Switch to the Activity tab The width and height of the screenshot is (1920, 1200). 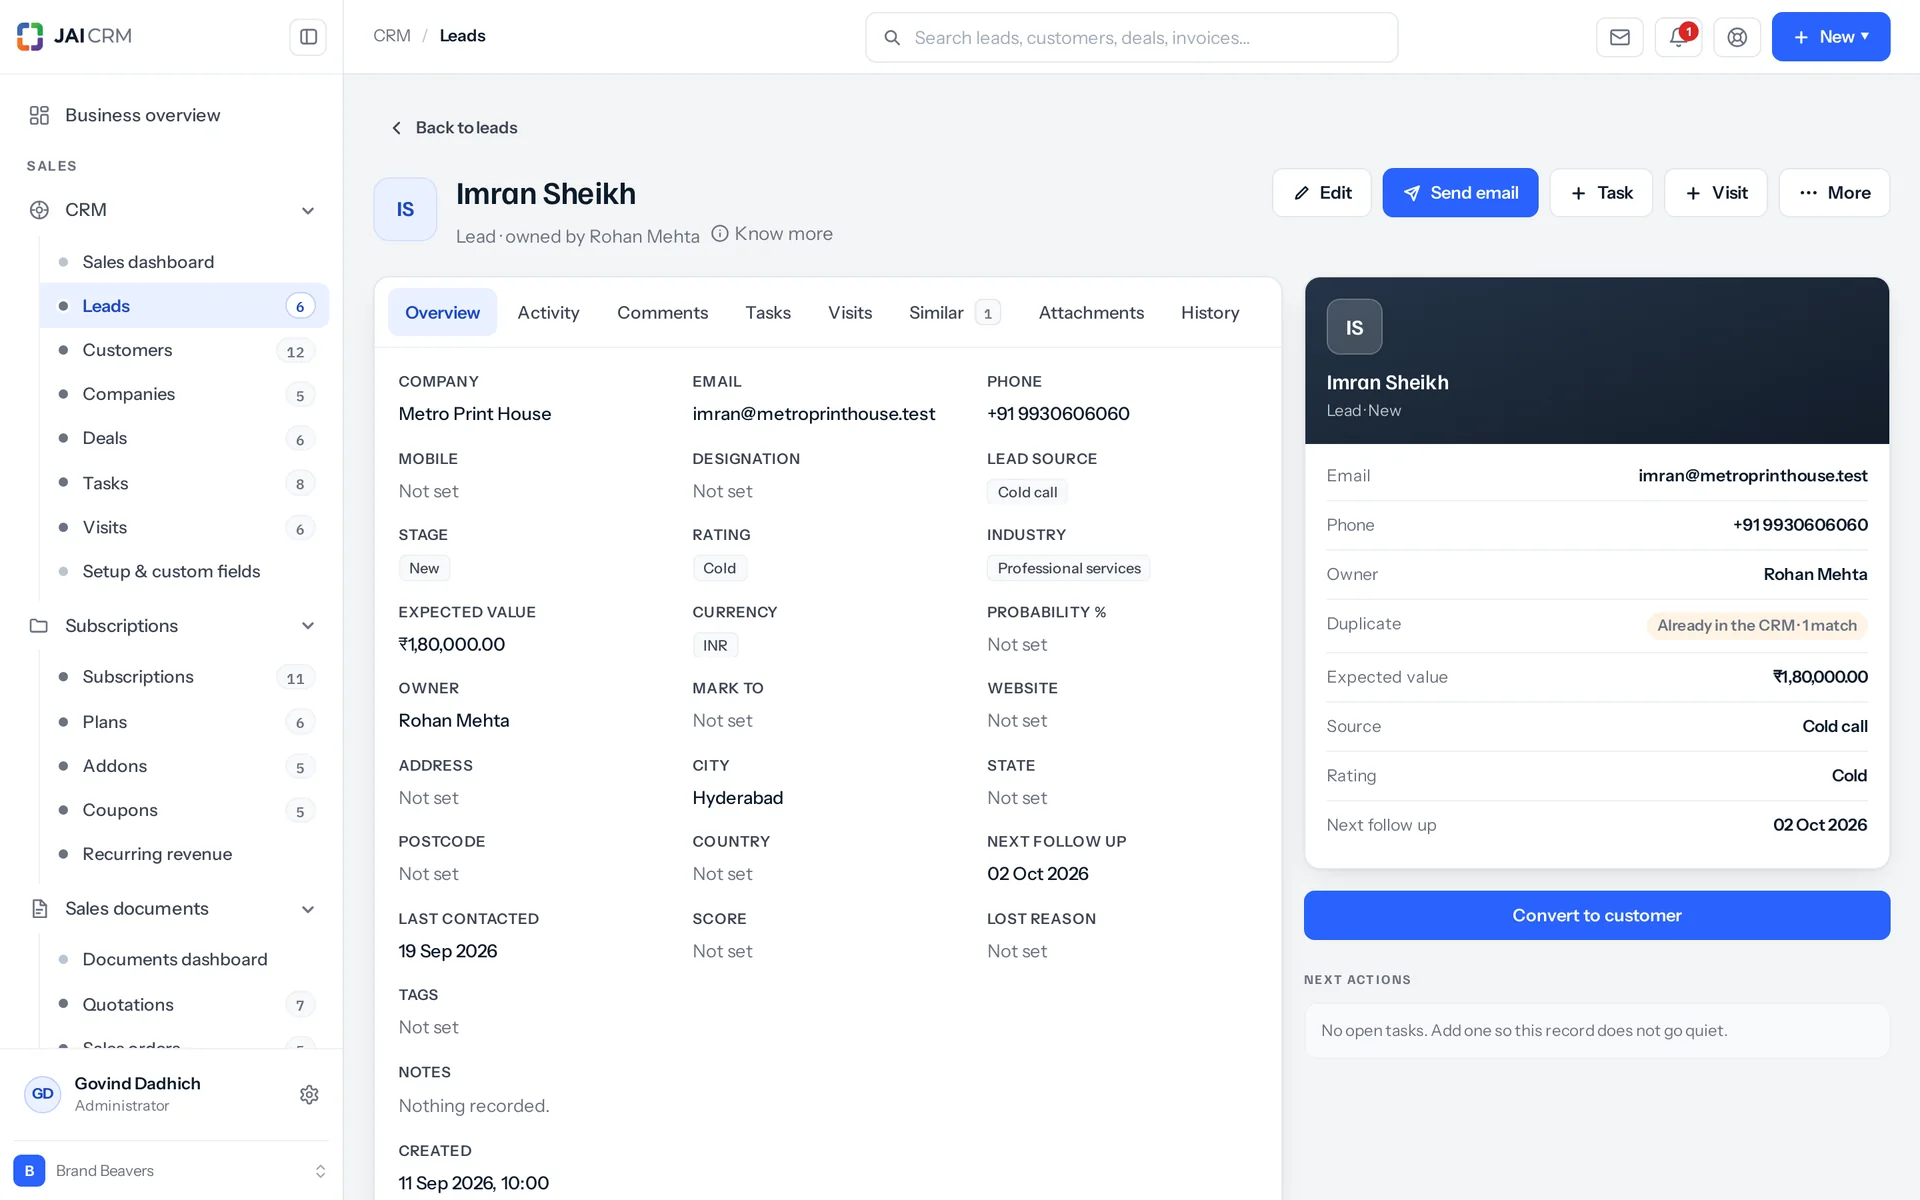[x=548, y=313]
